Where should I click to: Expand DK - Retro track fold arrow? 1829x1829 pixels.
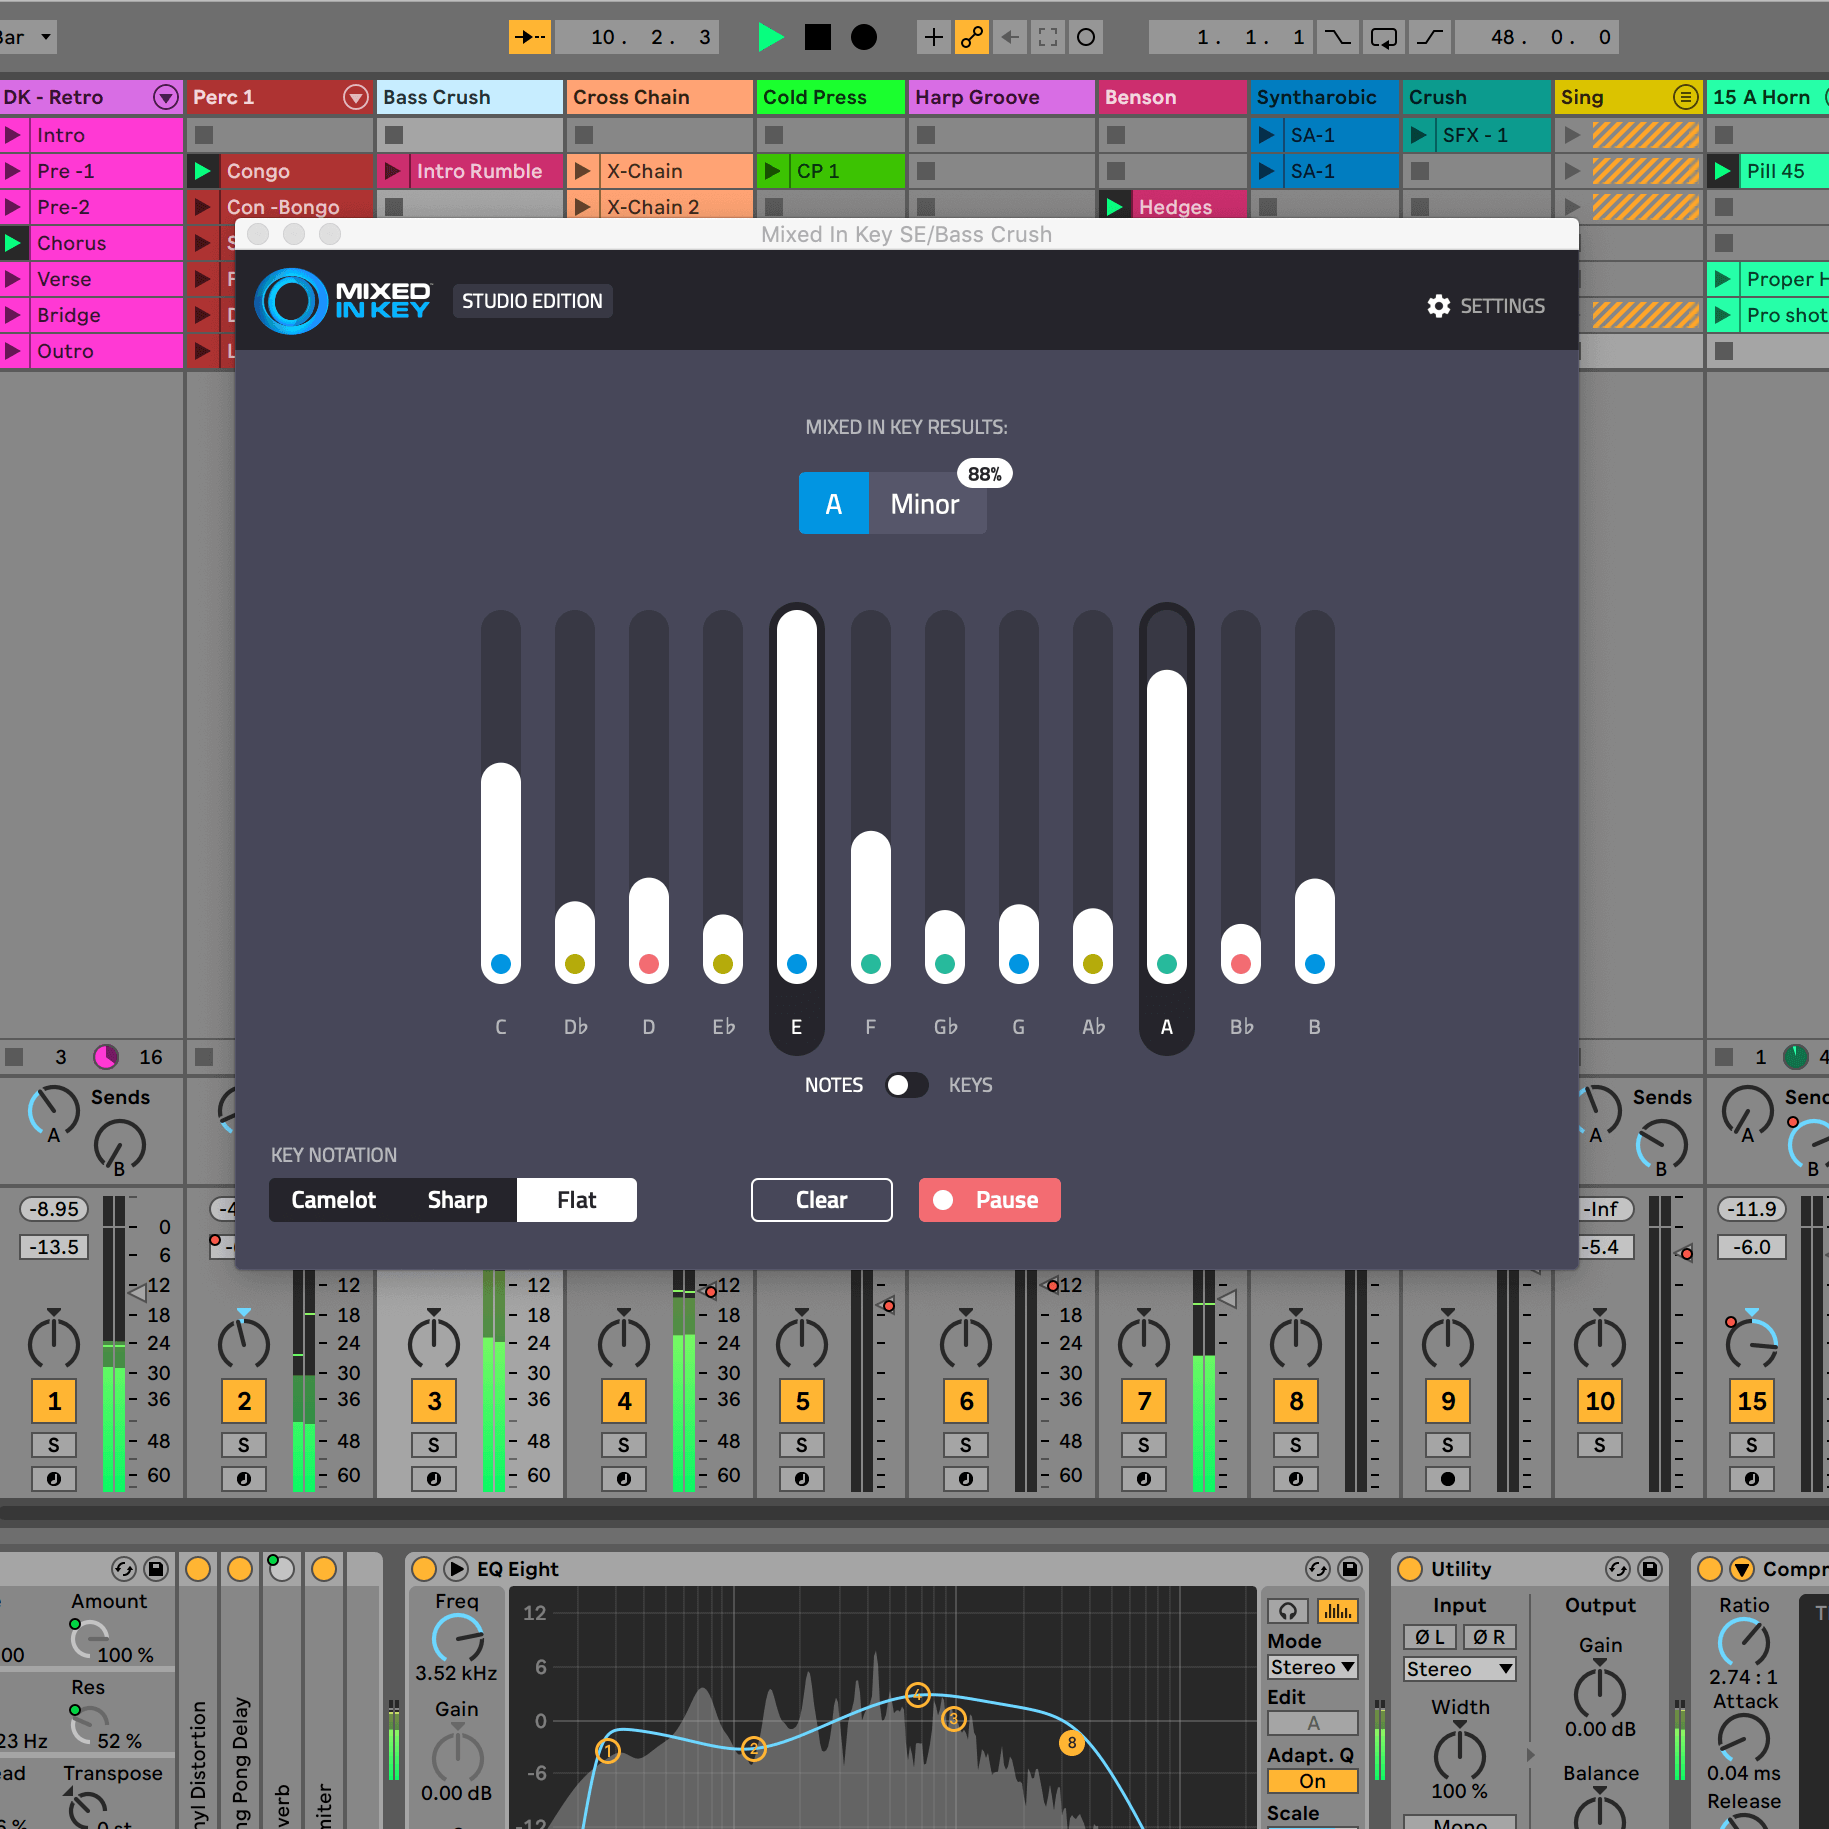pos(165,97)
